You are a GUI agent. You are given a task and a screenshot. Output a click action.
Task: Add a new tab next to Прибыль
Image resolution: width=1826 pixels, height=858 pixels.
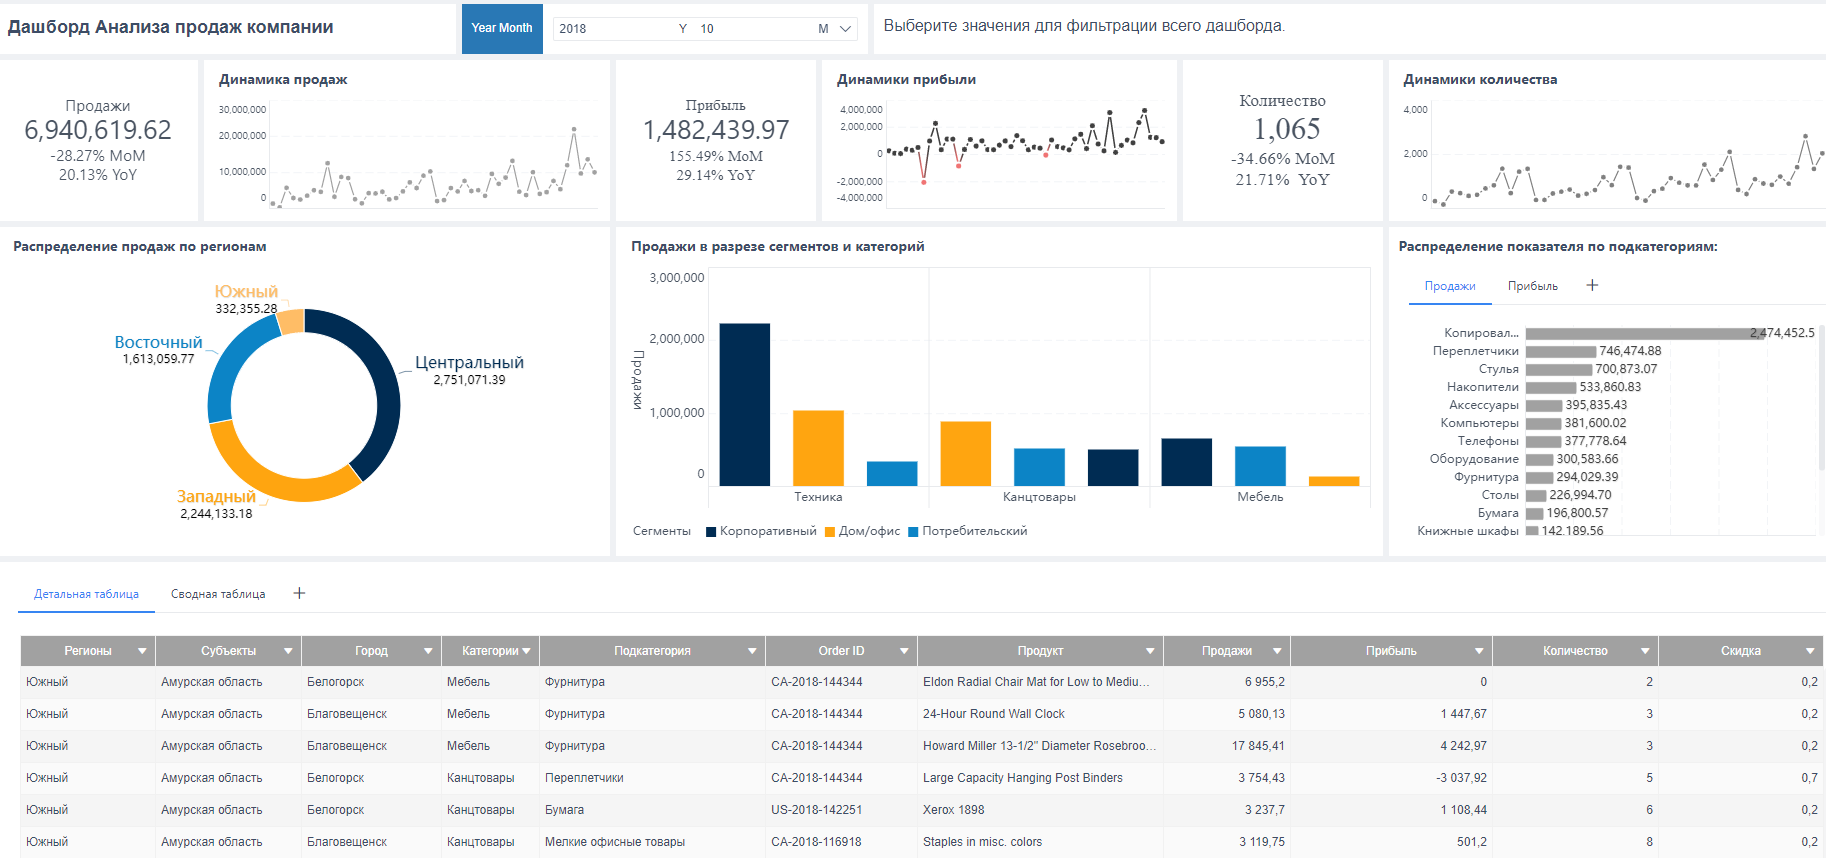pyautogui.click(x=1592, y=286)
